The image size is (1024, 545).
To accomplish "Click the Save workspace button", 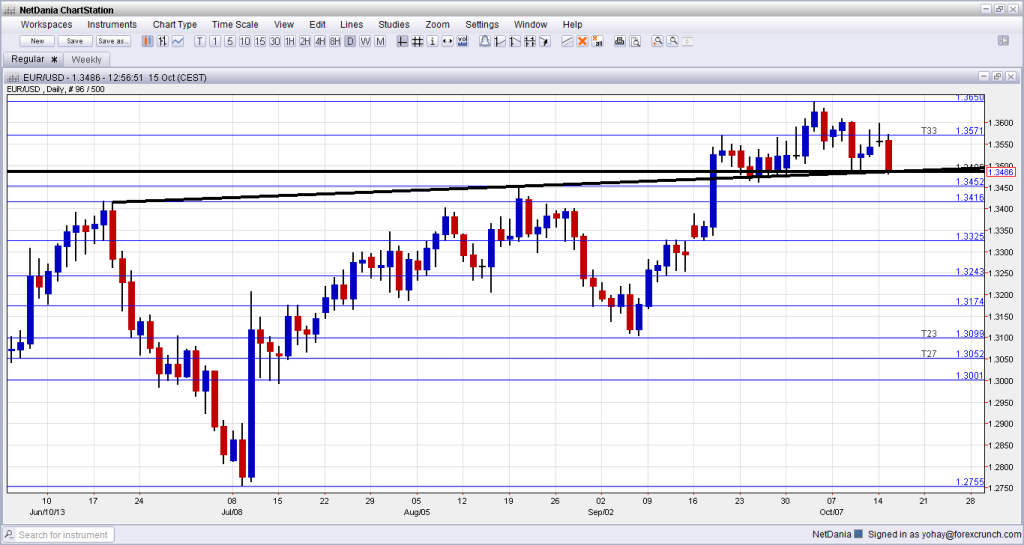I will [75, 41].
